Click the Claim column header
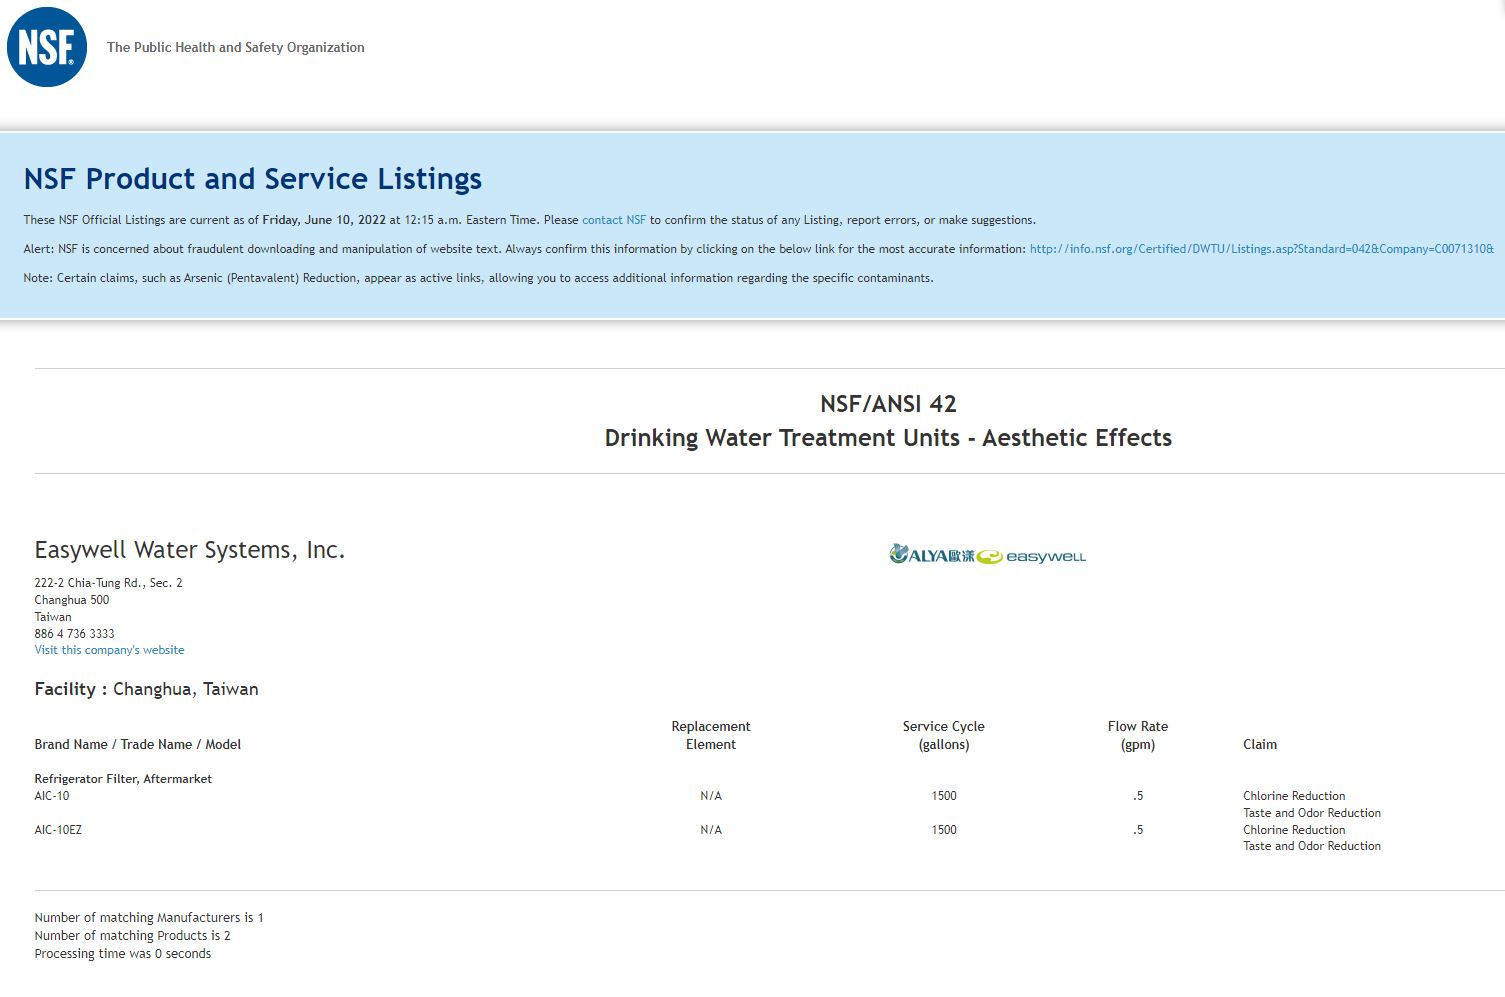The image size is (1505, 997). tap(1260, 744)
